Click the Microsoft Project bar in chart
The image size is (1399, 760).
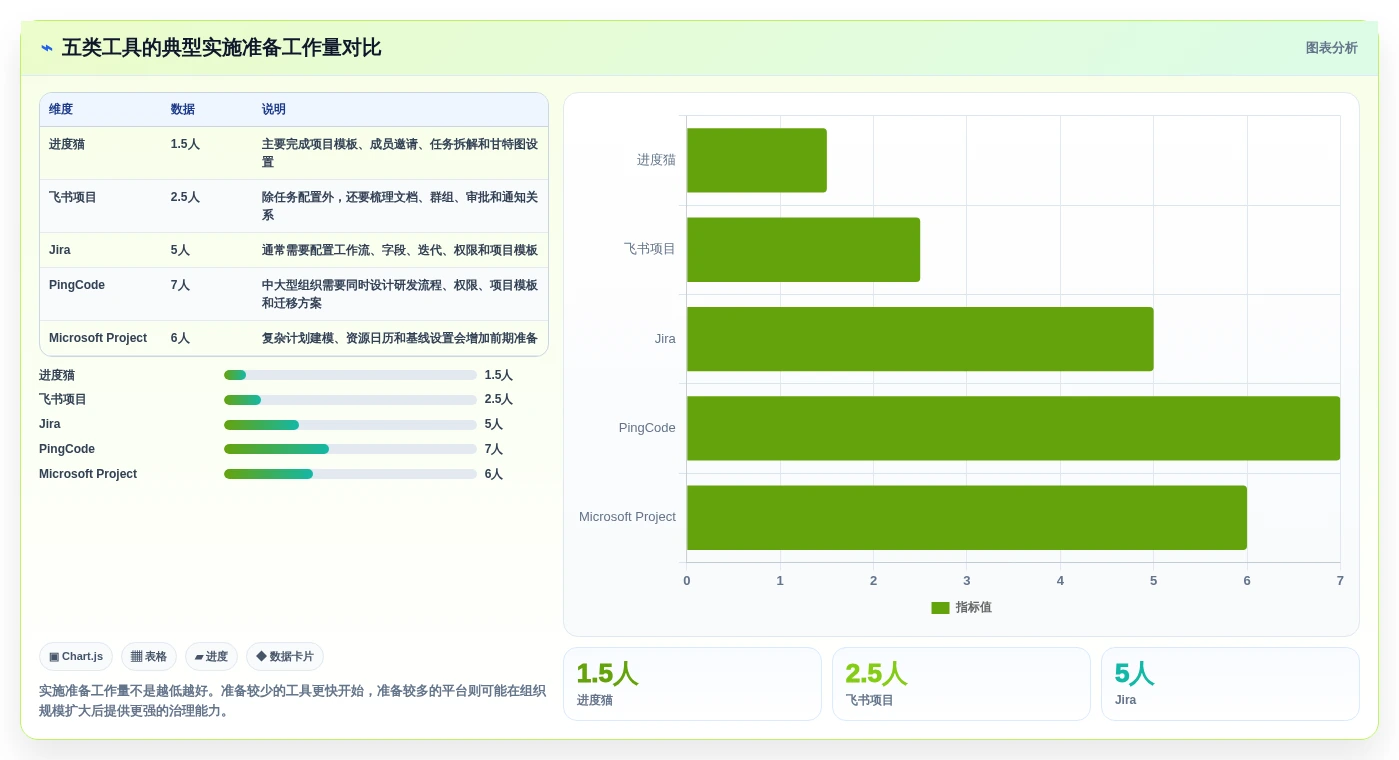point(967,517)
